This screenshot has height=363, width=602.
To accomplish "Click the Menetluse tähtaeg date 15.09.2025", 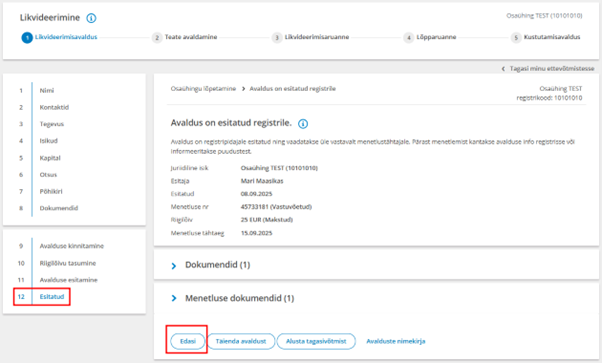I will [x=256, y=233].
